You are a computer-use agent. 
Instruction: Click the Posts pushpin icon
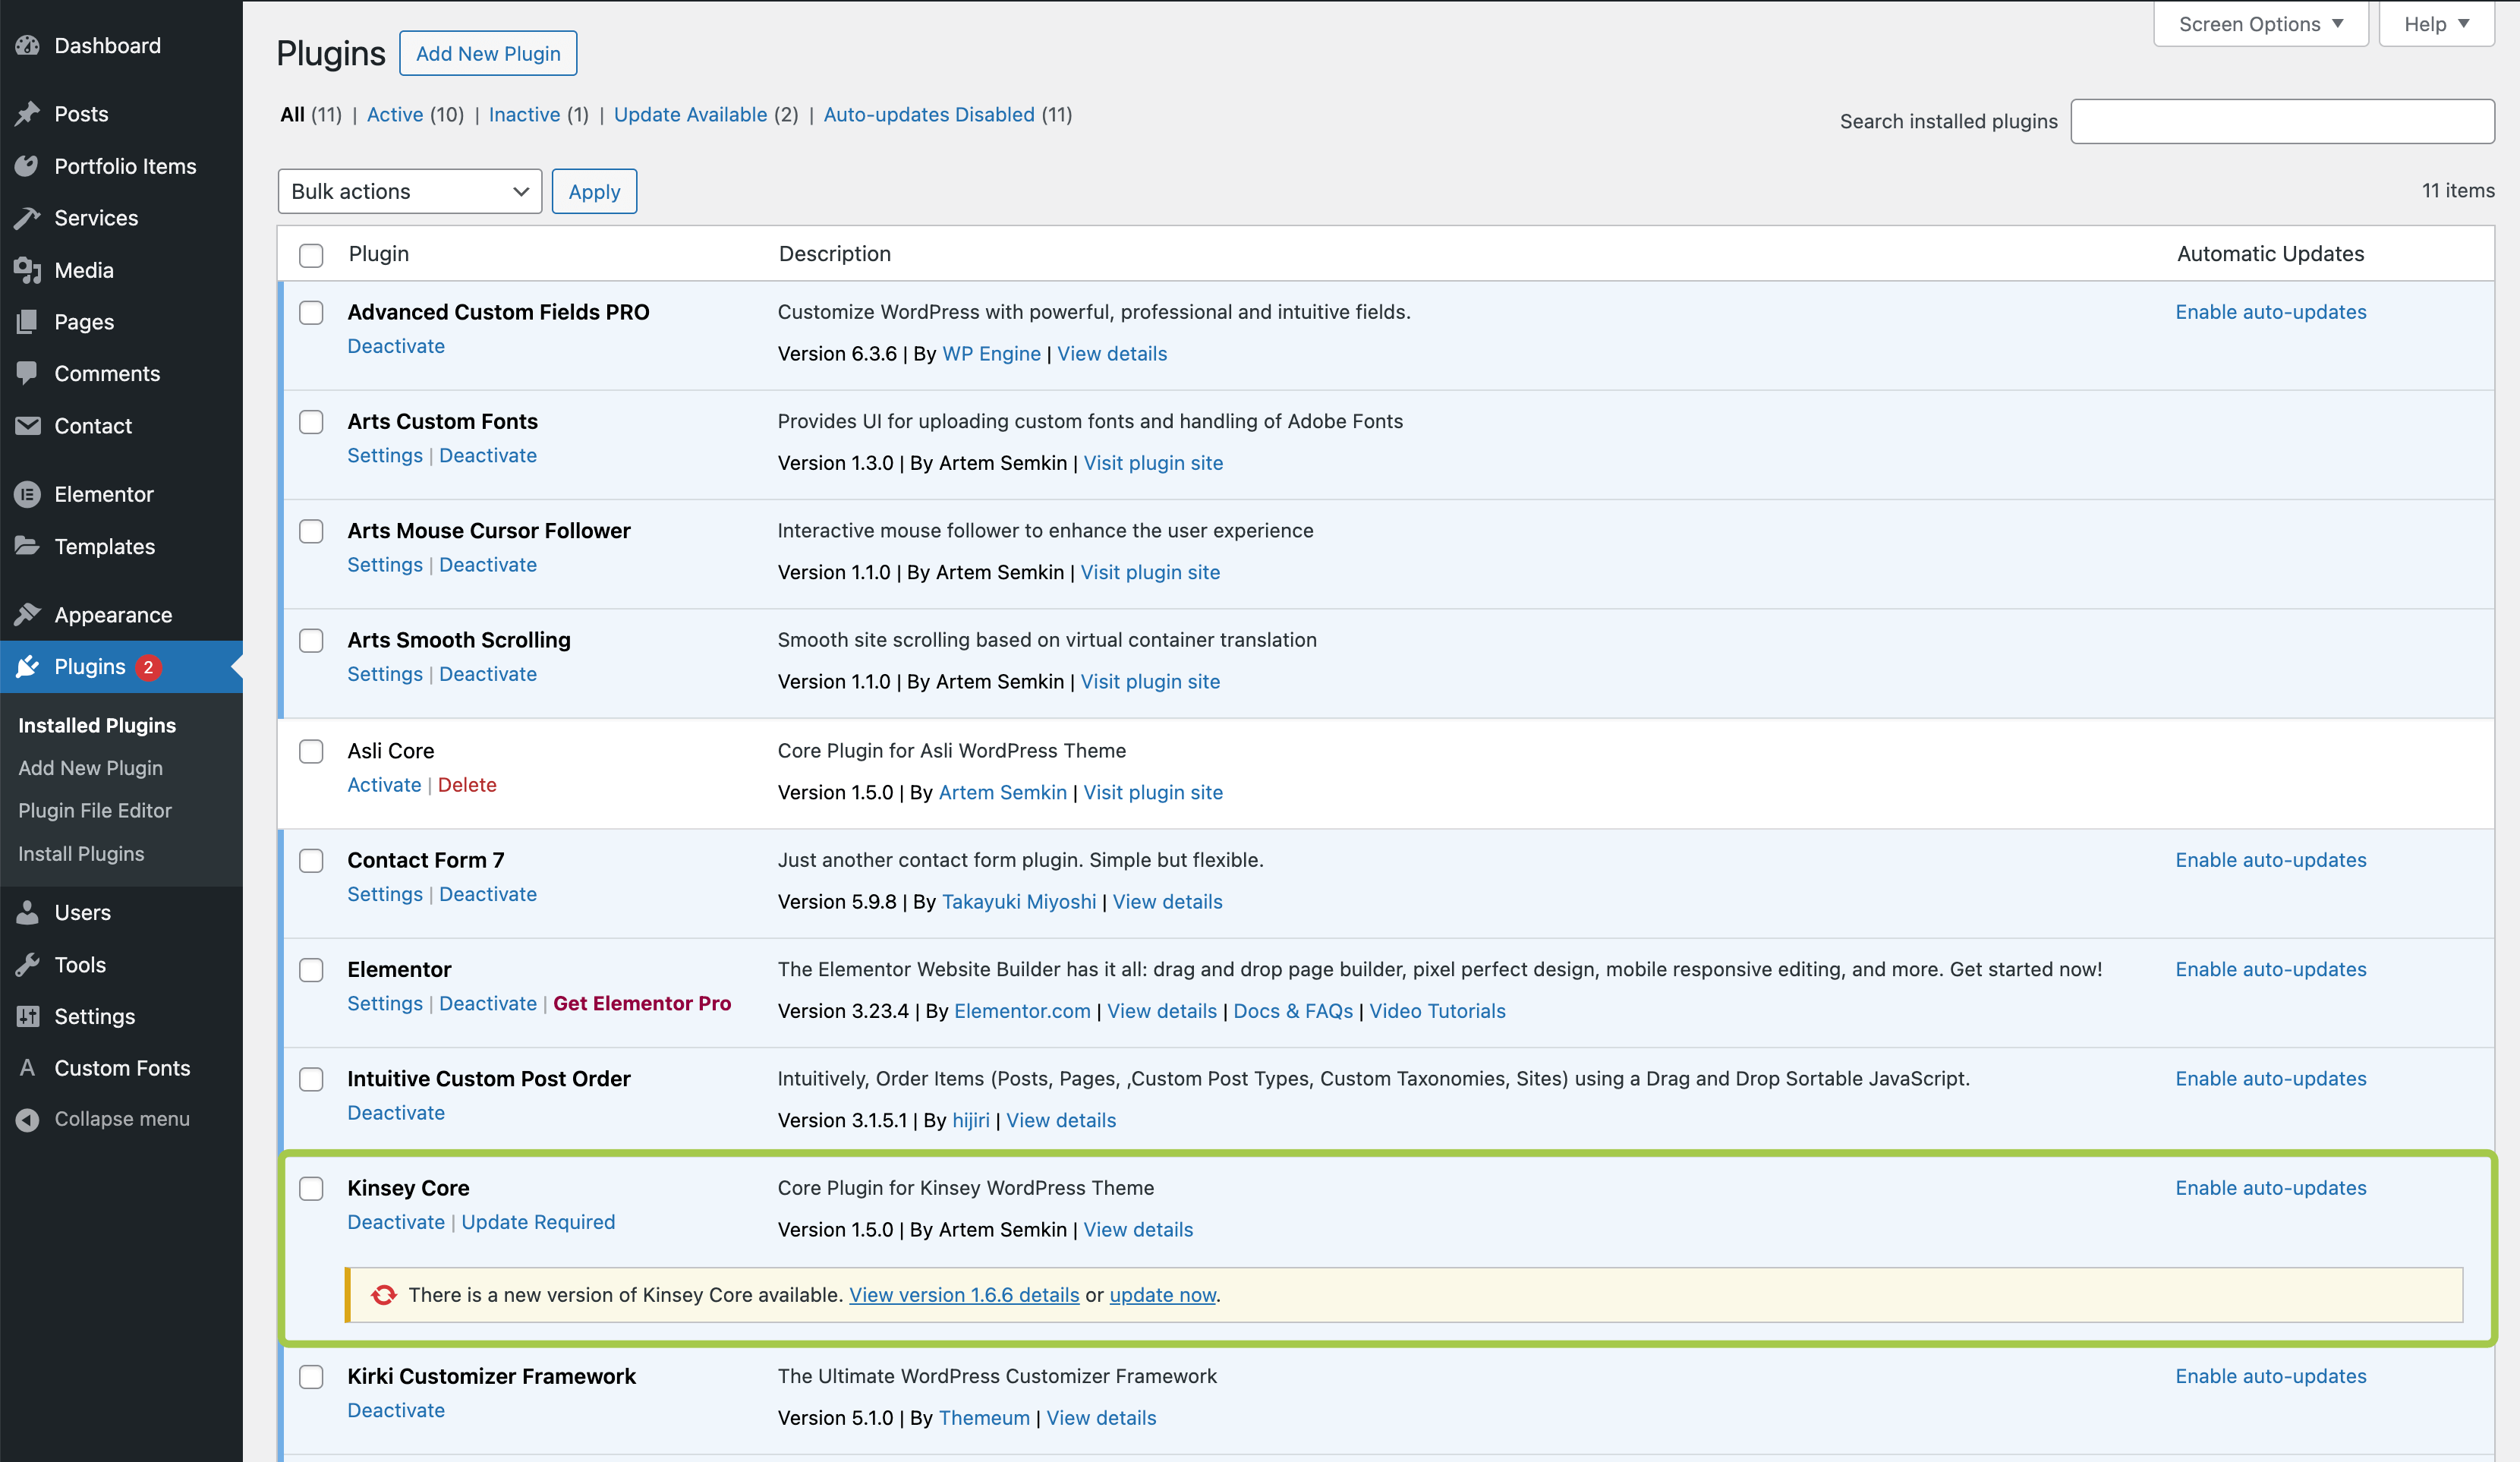click(27, 114)
